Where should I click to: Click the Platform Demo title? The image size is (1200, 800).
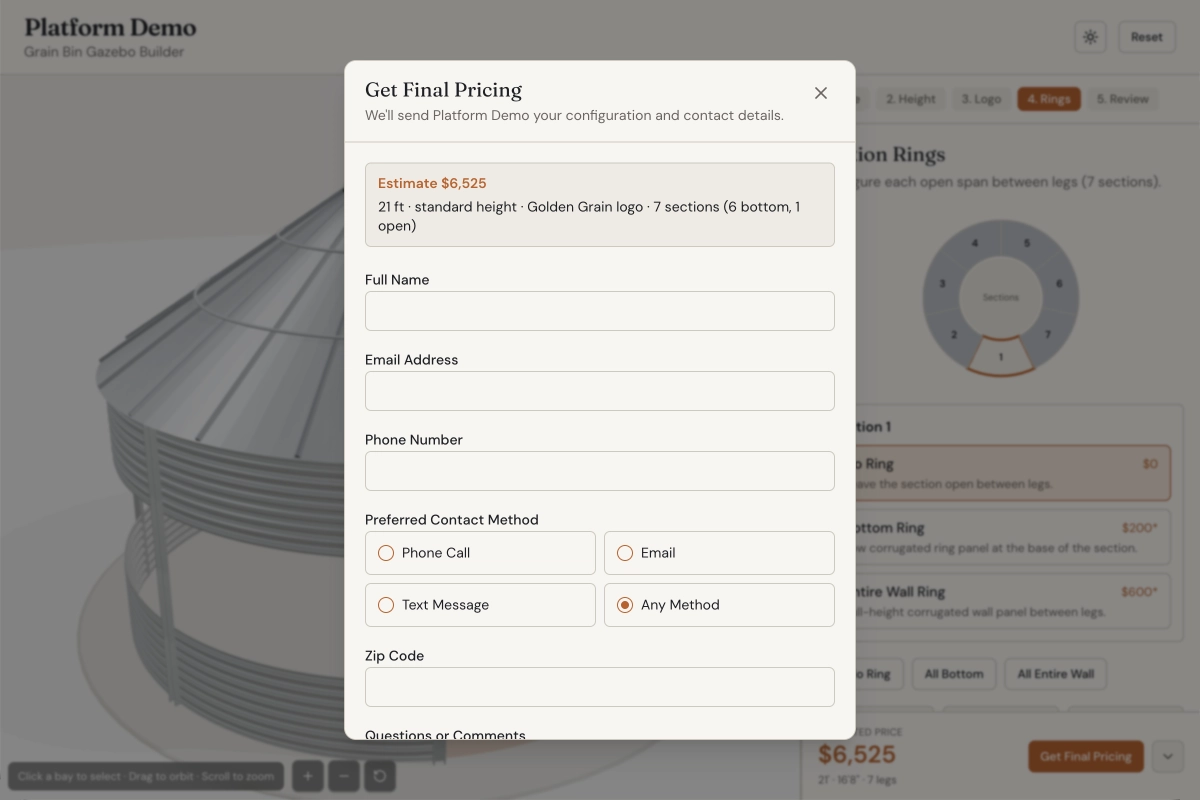coord(110,27)
